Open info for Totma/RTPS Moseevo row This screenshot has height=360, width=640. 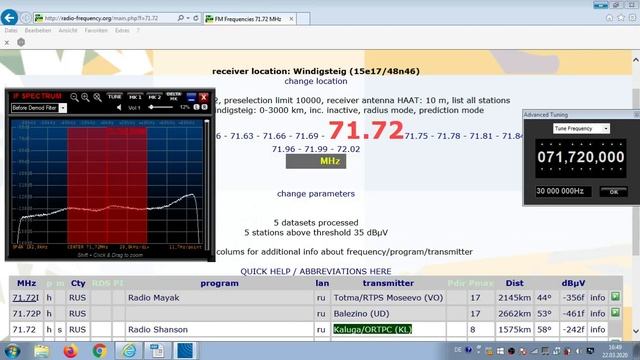click(x=598, y=298)
